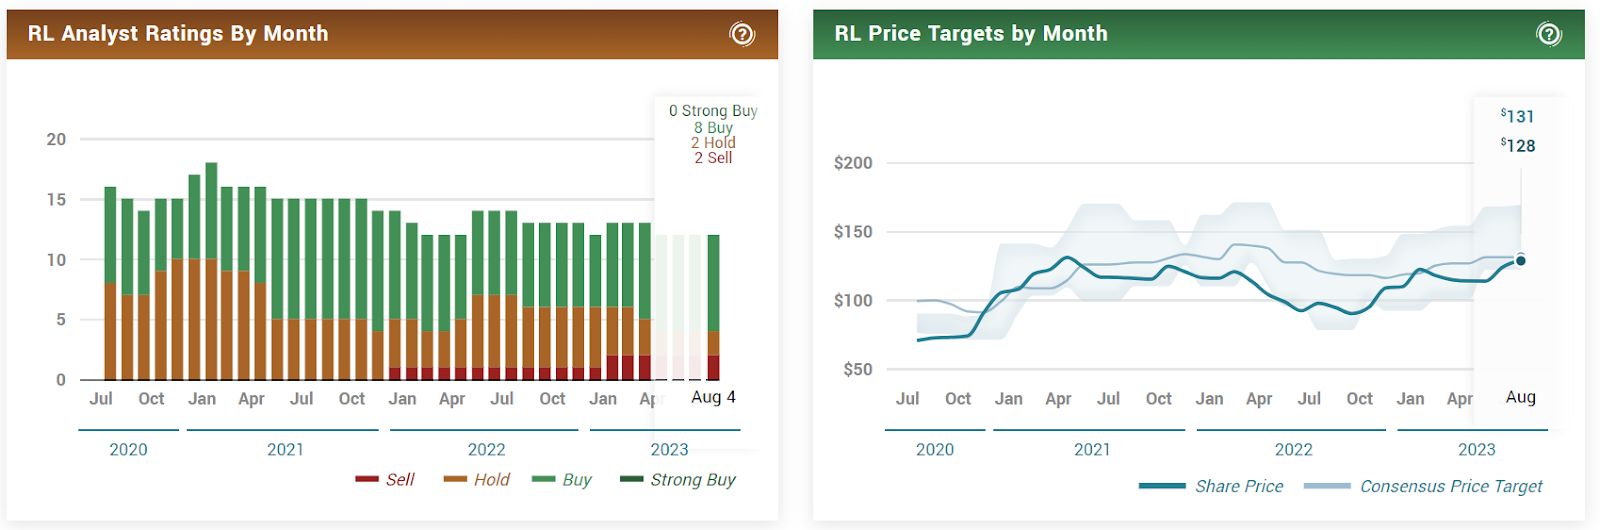Click the '2 Sell' tooltip text

tap(713, 158)
